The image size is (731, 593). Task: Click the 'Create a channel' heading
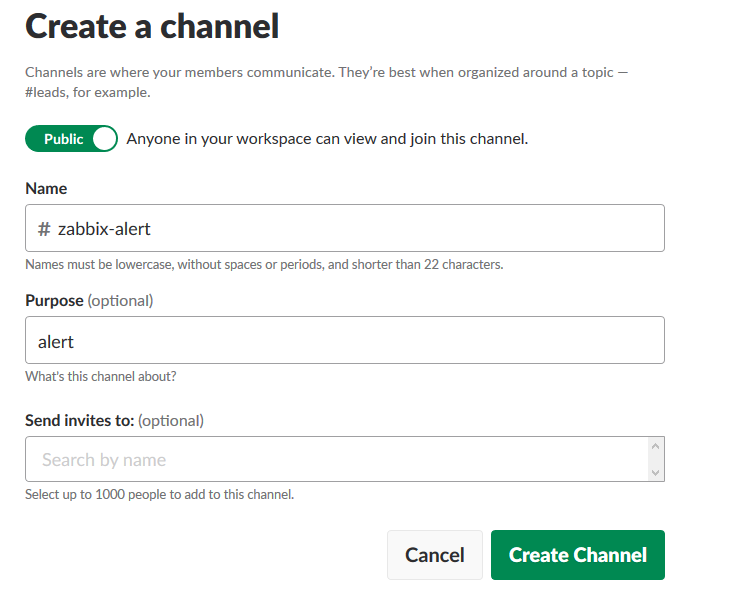(152, 26)
